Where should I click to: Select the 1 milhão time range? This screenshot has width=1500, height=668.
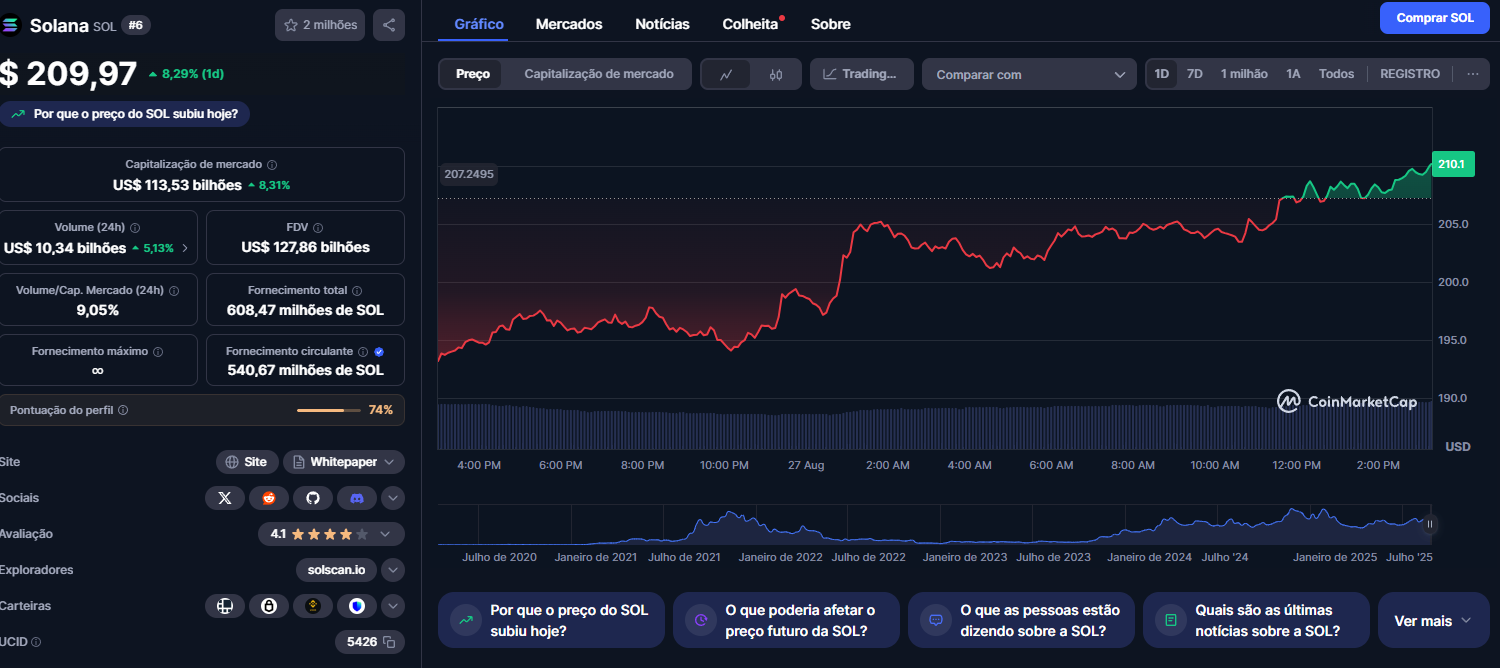pyautogui.click(x=1244, y=74)
